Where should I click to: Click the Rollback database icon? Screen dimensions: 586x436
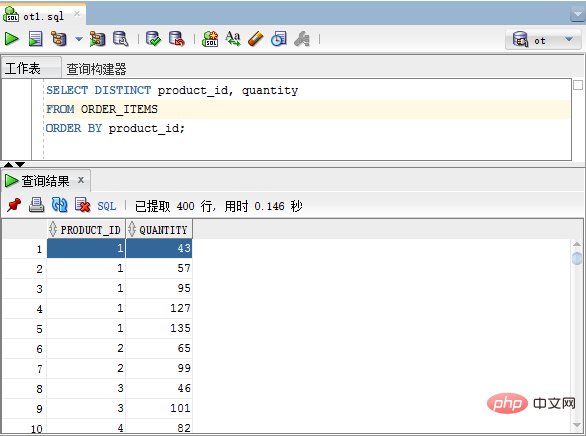(x=176, y=39)
